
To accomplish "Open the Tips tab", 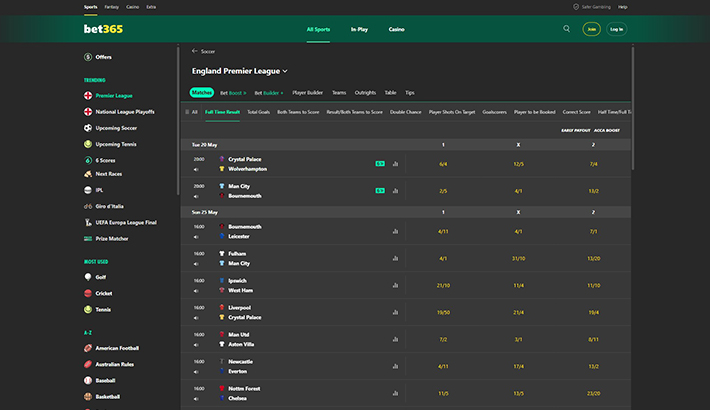I will click(x=410, y=93).
